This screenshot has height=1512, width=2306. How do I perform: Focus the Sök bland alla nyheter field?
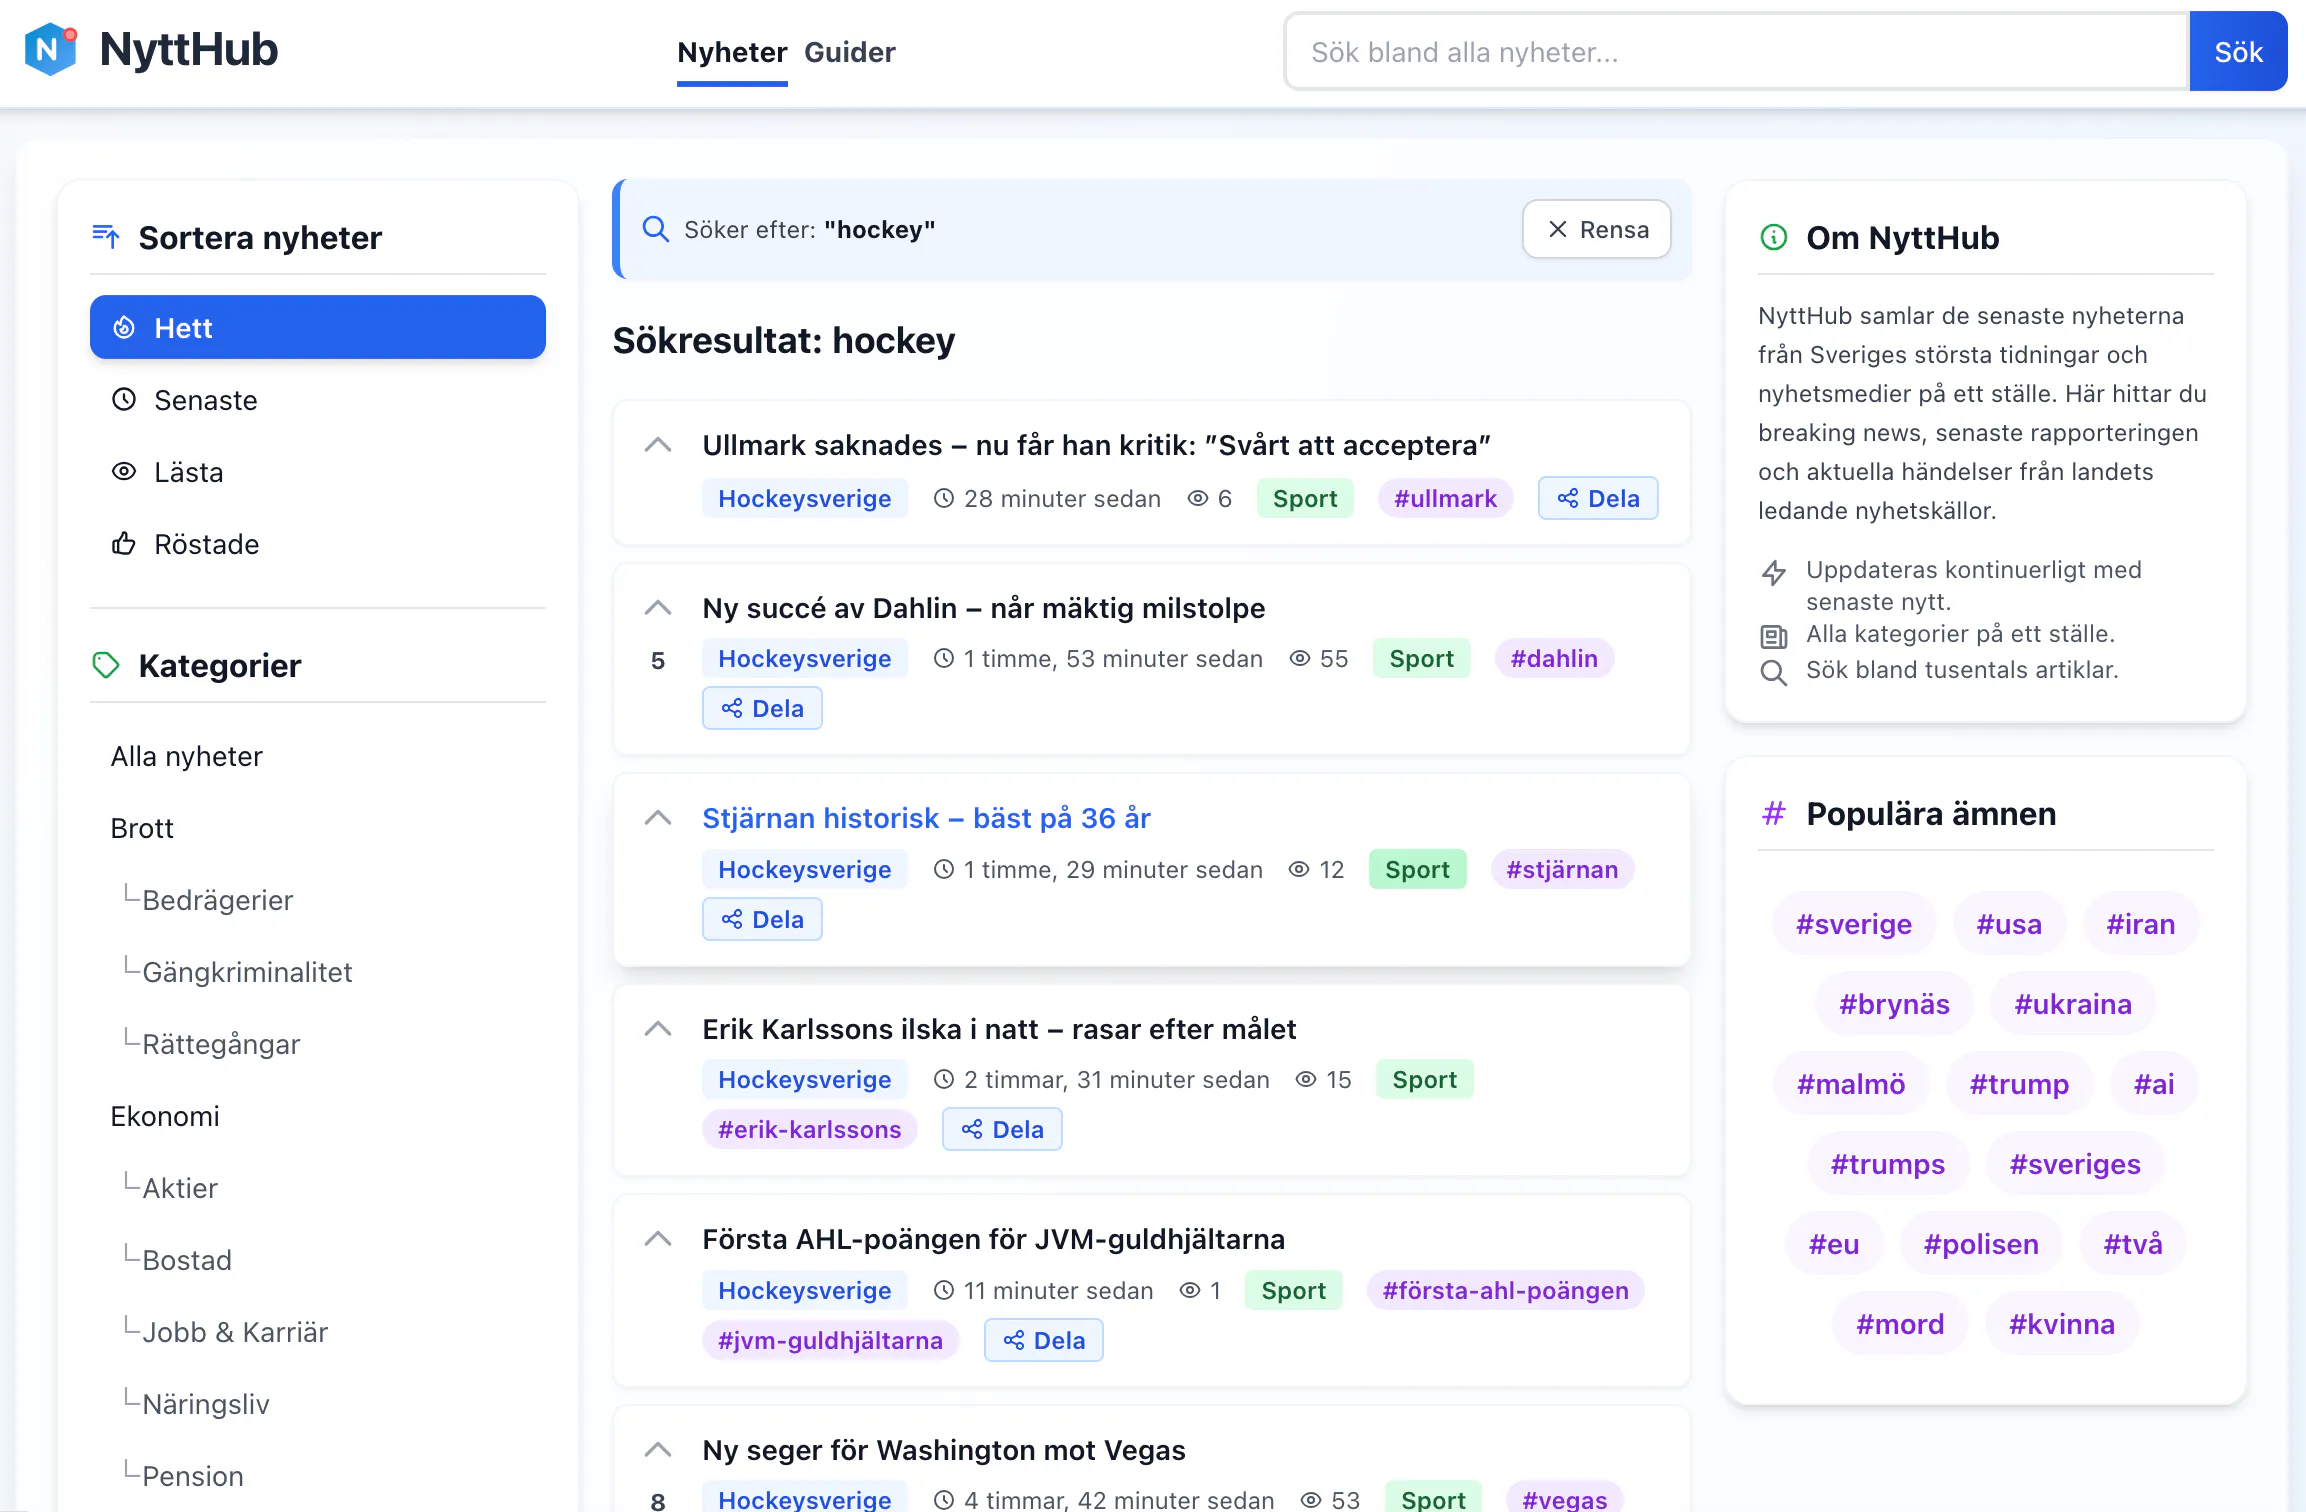[1737, 52]
